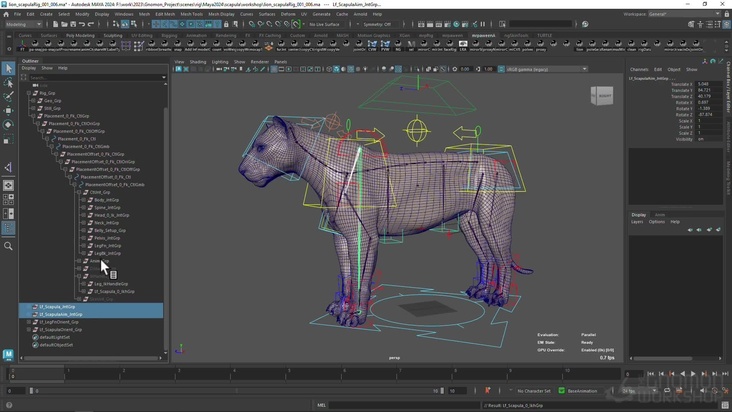Click the Layers menu in Layer Editor
Screen dimensions: 732x412
click(x=637, y=221)
